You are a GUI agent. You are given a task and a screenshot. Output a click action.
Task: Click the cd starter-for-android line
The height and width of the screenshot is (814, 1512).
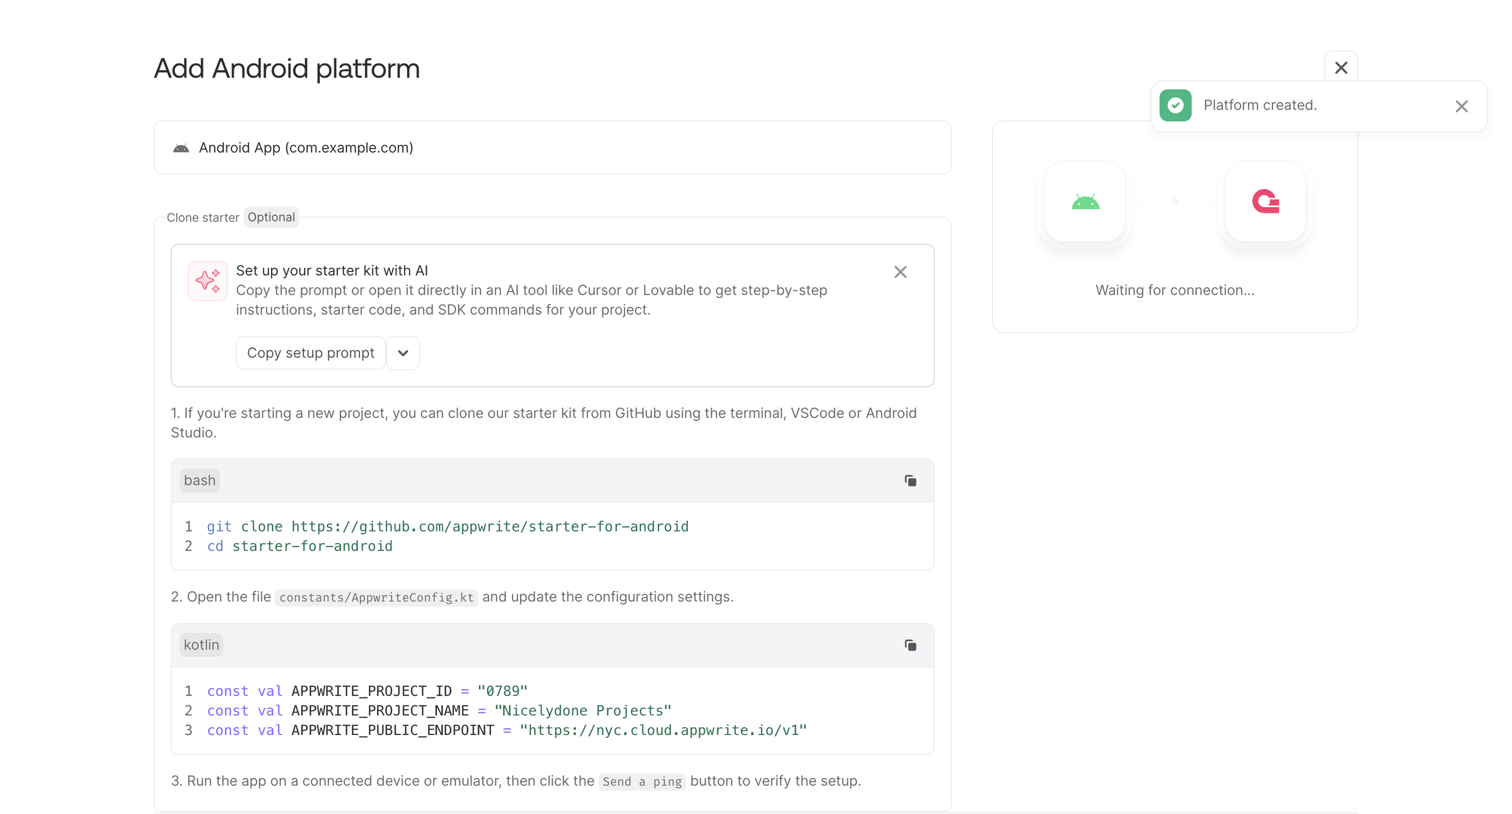[300, 547]
